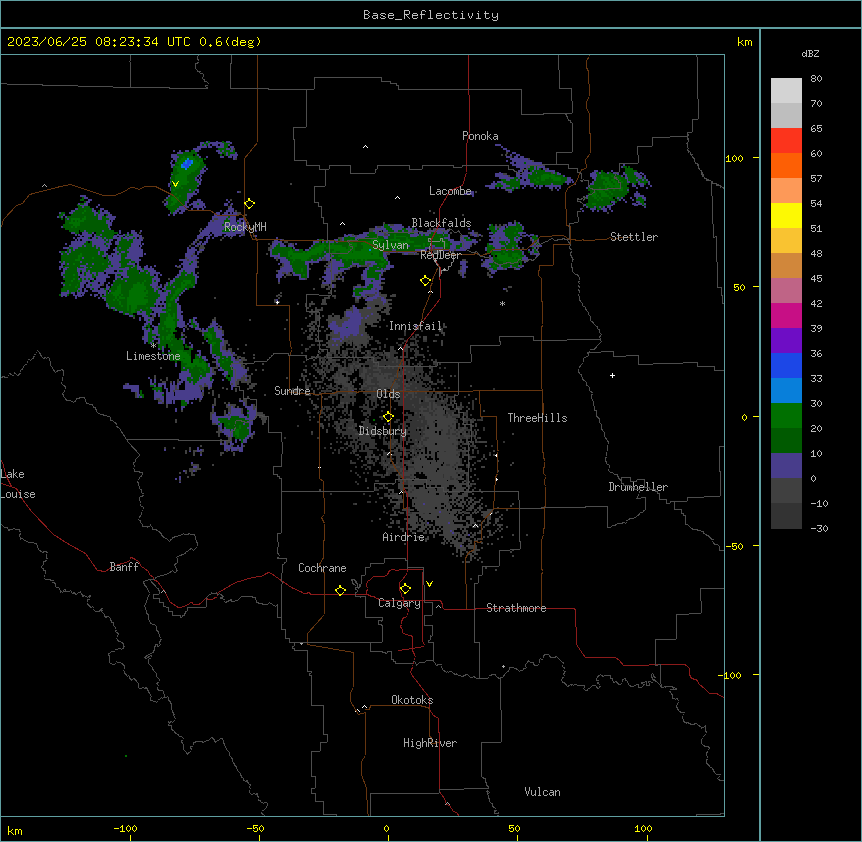Click the Okotoks label
This screenshot has width=862, height=842.
(x=412, y=700)
